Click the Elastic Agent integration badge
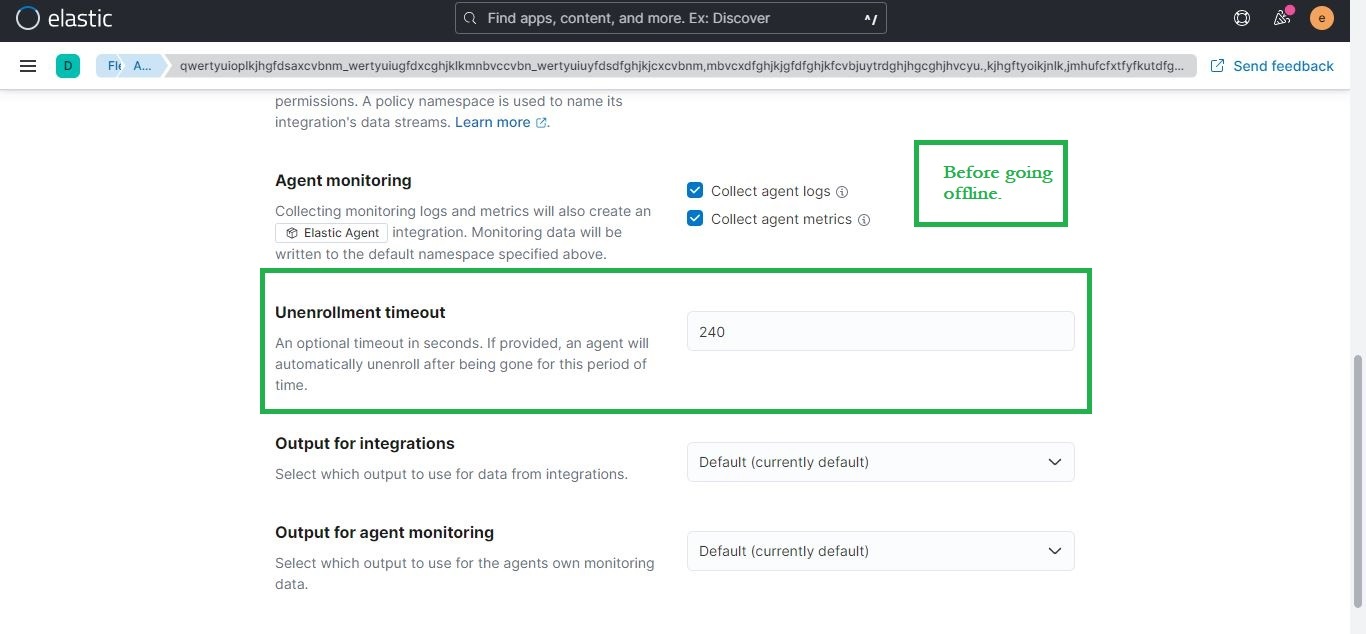This screenshot has width=1366, height=634. tap(331, 232)
